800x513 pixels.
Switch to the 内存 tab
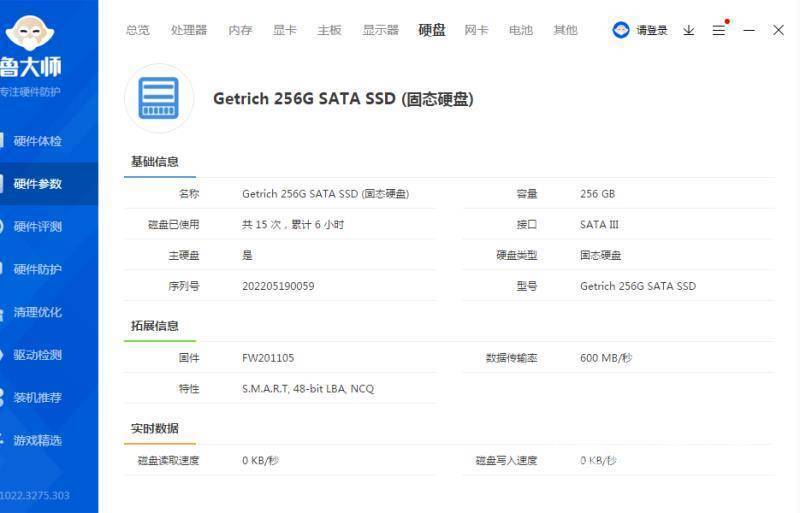tap(240, 30)
